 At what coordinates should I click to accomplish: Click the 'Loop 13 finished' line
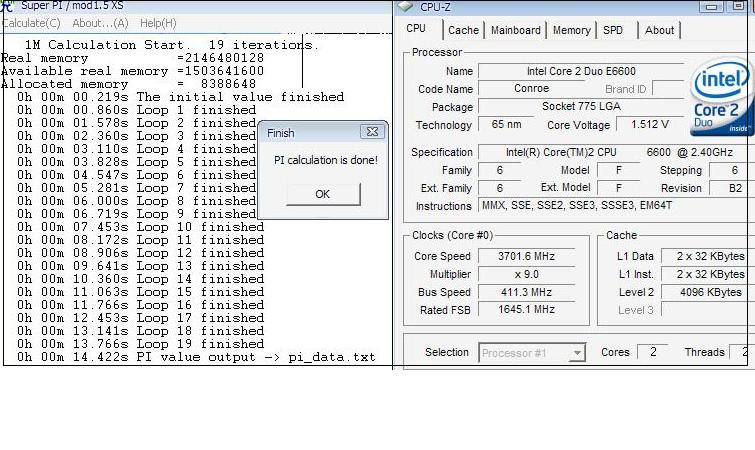click(141, 266)
